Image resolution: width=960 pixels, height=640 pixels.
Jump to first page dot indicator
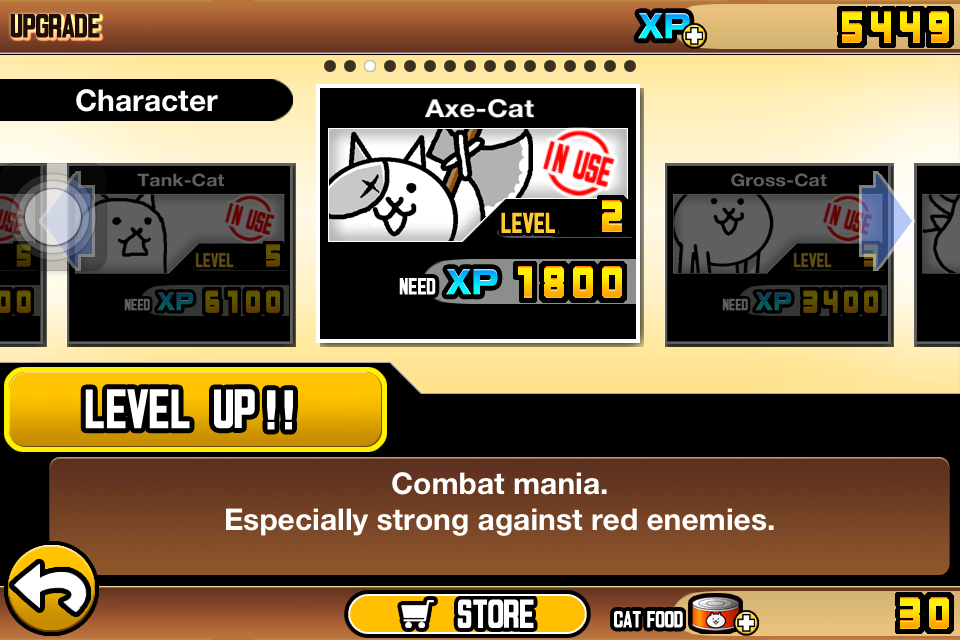[x=330, y=66]
